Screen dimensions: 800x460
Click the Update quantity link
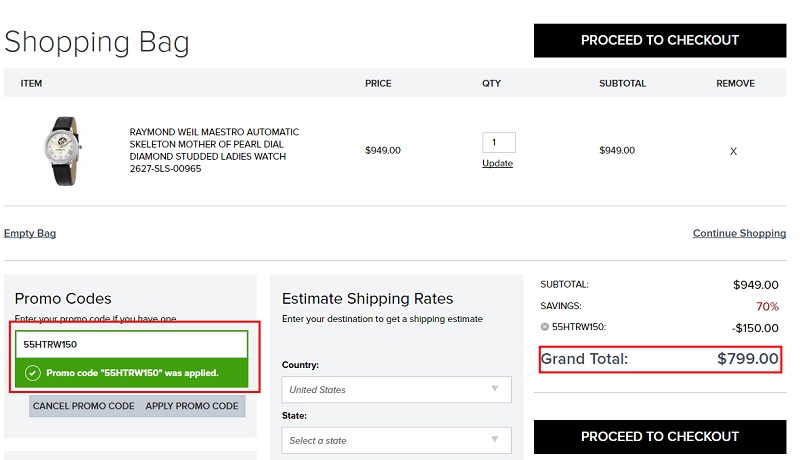[x=497, y=163]
